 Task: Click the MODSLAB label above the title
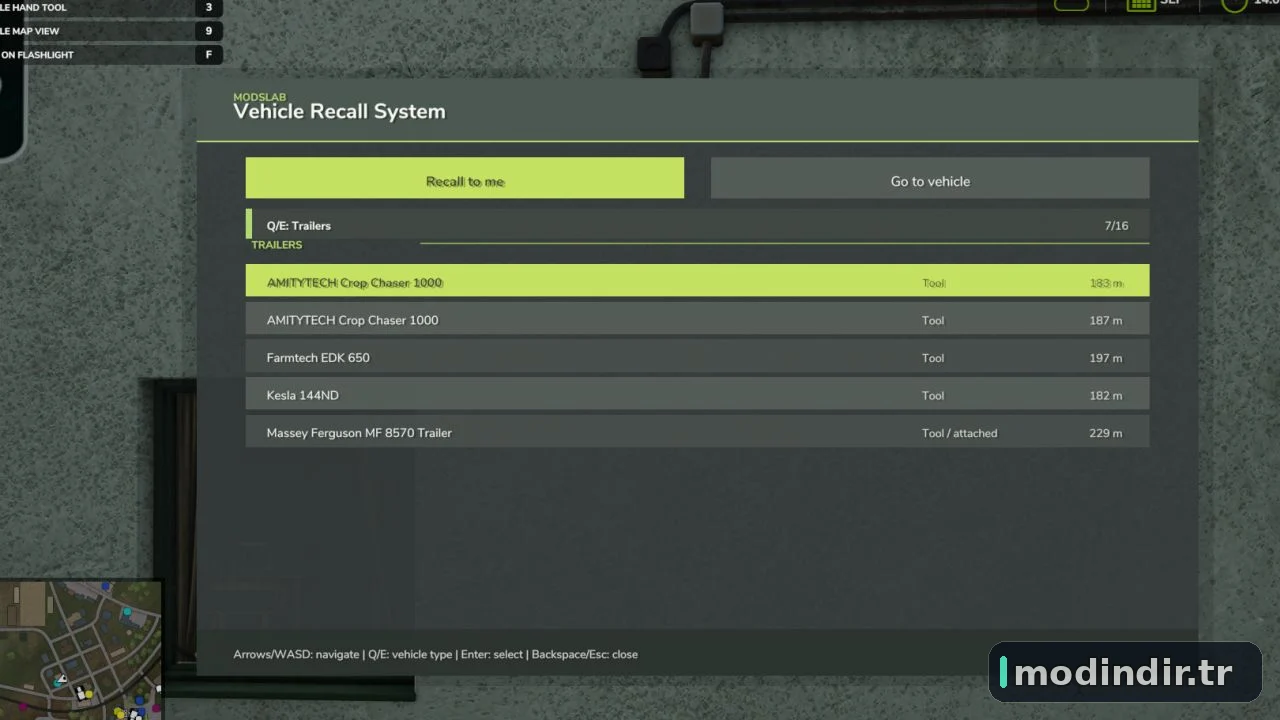coord(259,97)
